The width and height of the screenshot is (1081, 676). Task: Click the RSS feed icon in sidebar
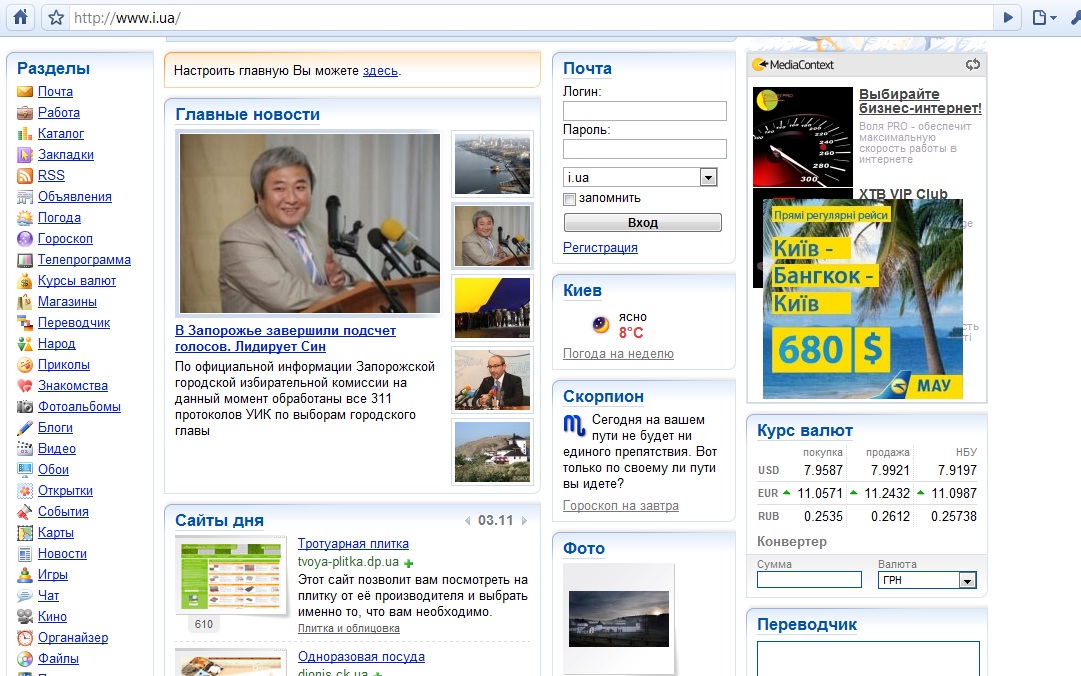pos(25,176)
